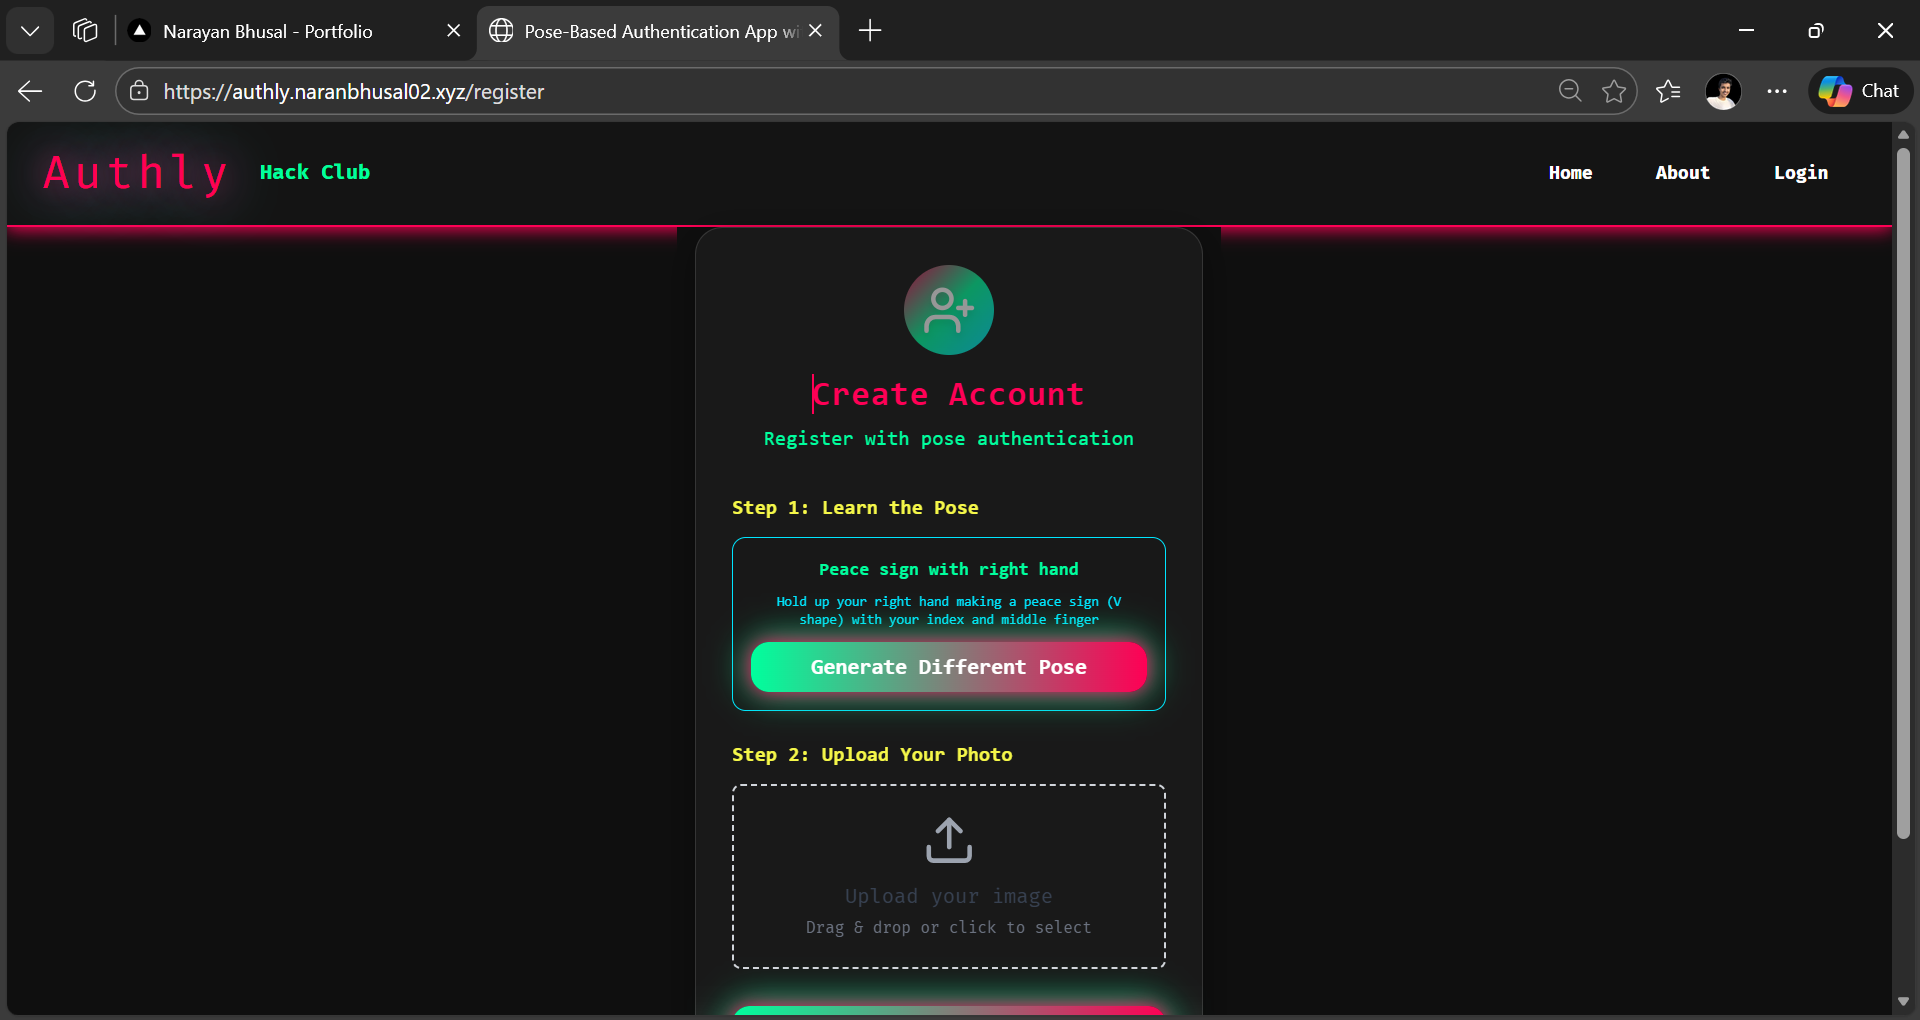
Task: Navigate back using the browser back arrow
Action: point(30,91)
